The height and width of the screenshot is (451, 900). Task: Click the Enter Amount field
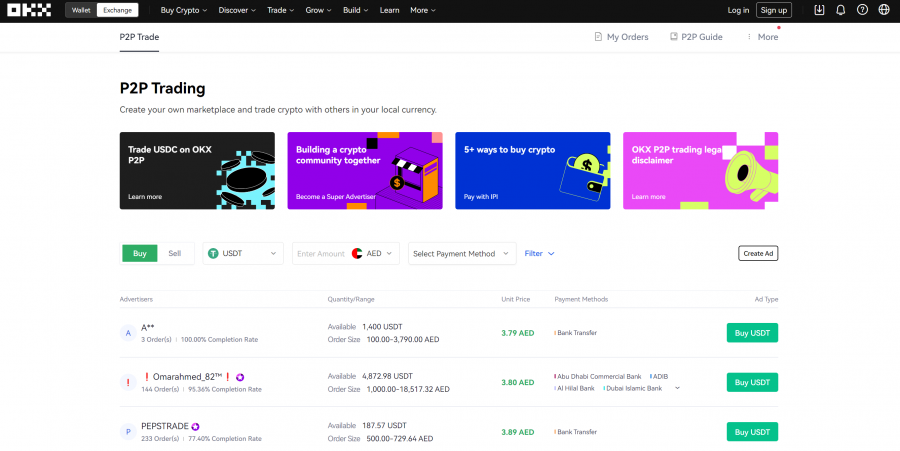(x=320, y=253)
